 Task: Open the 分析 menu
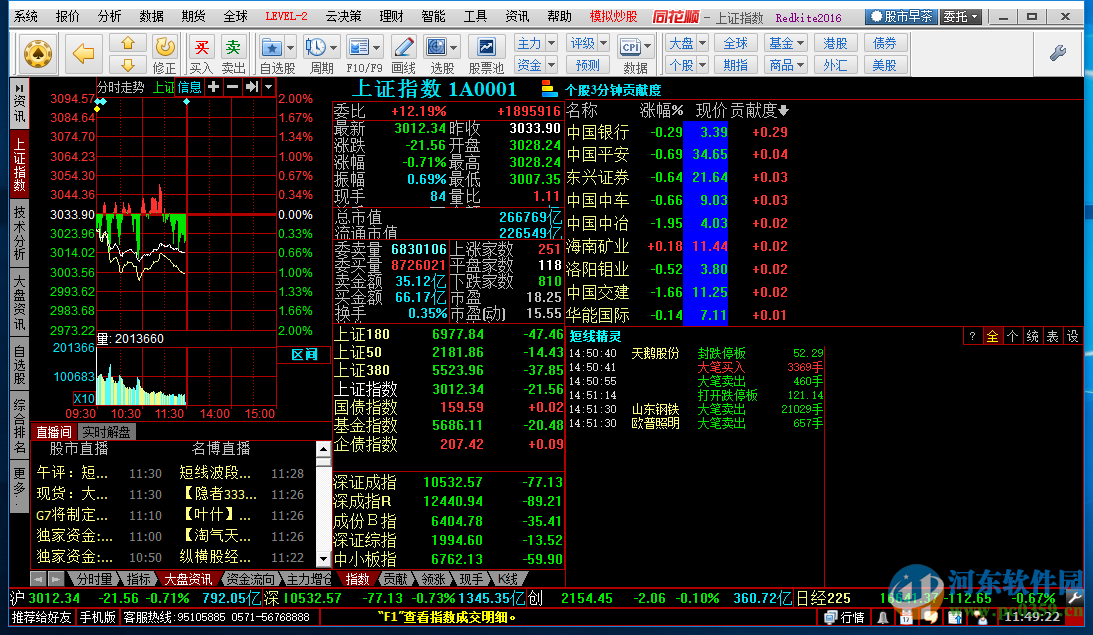click(110, 17)
